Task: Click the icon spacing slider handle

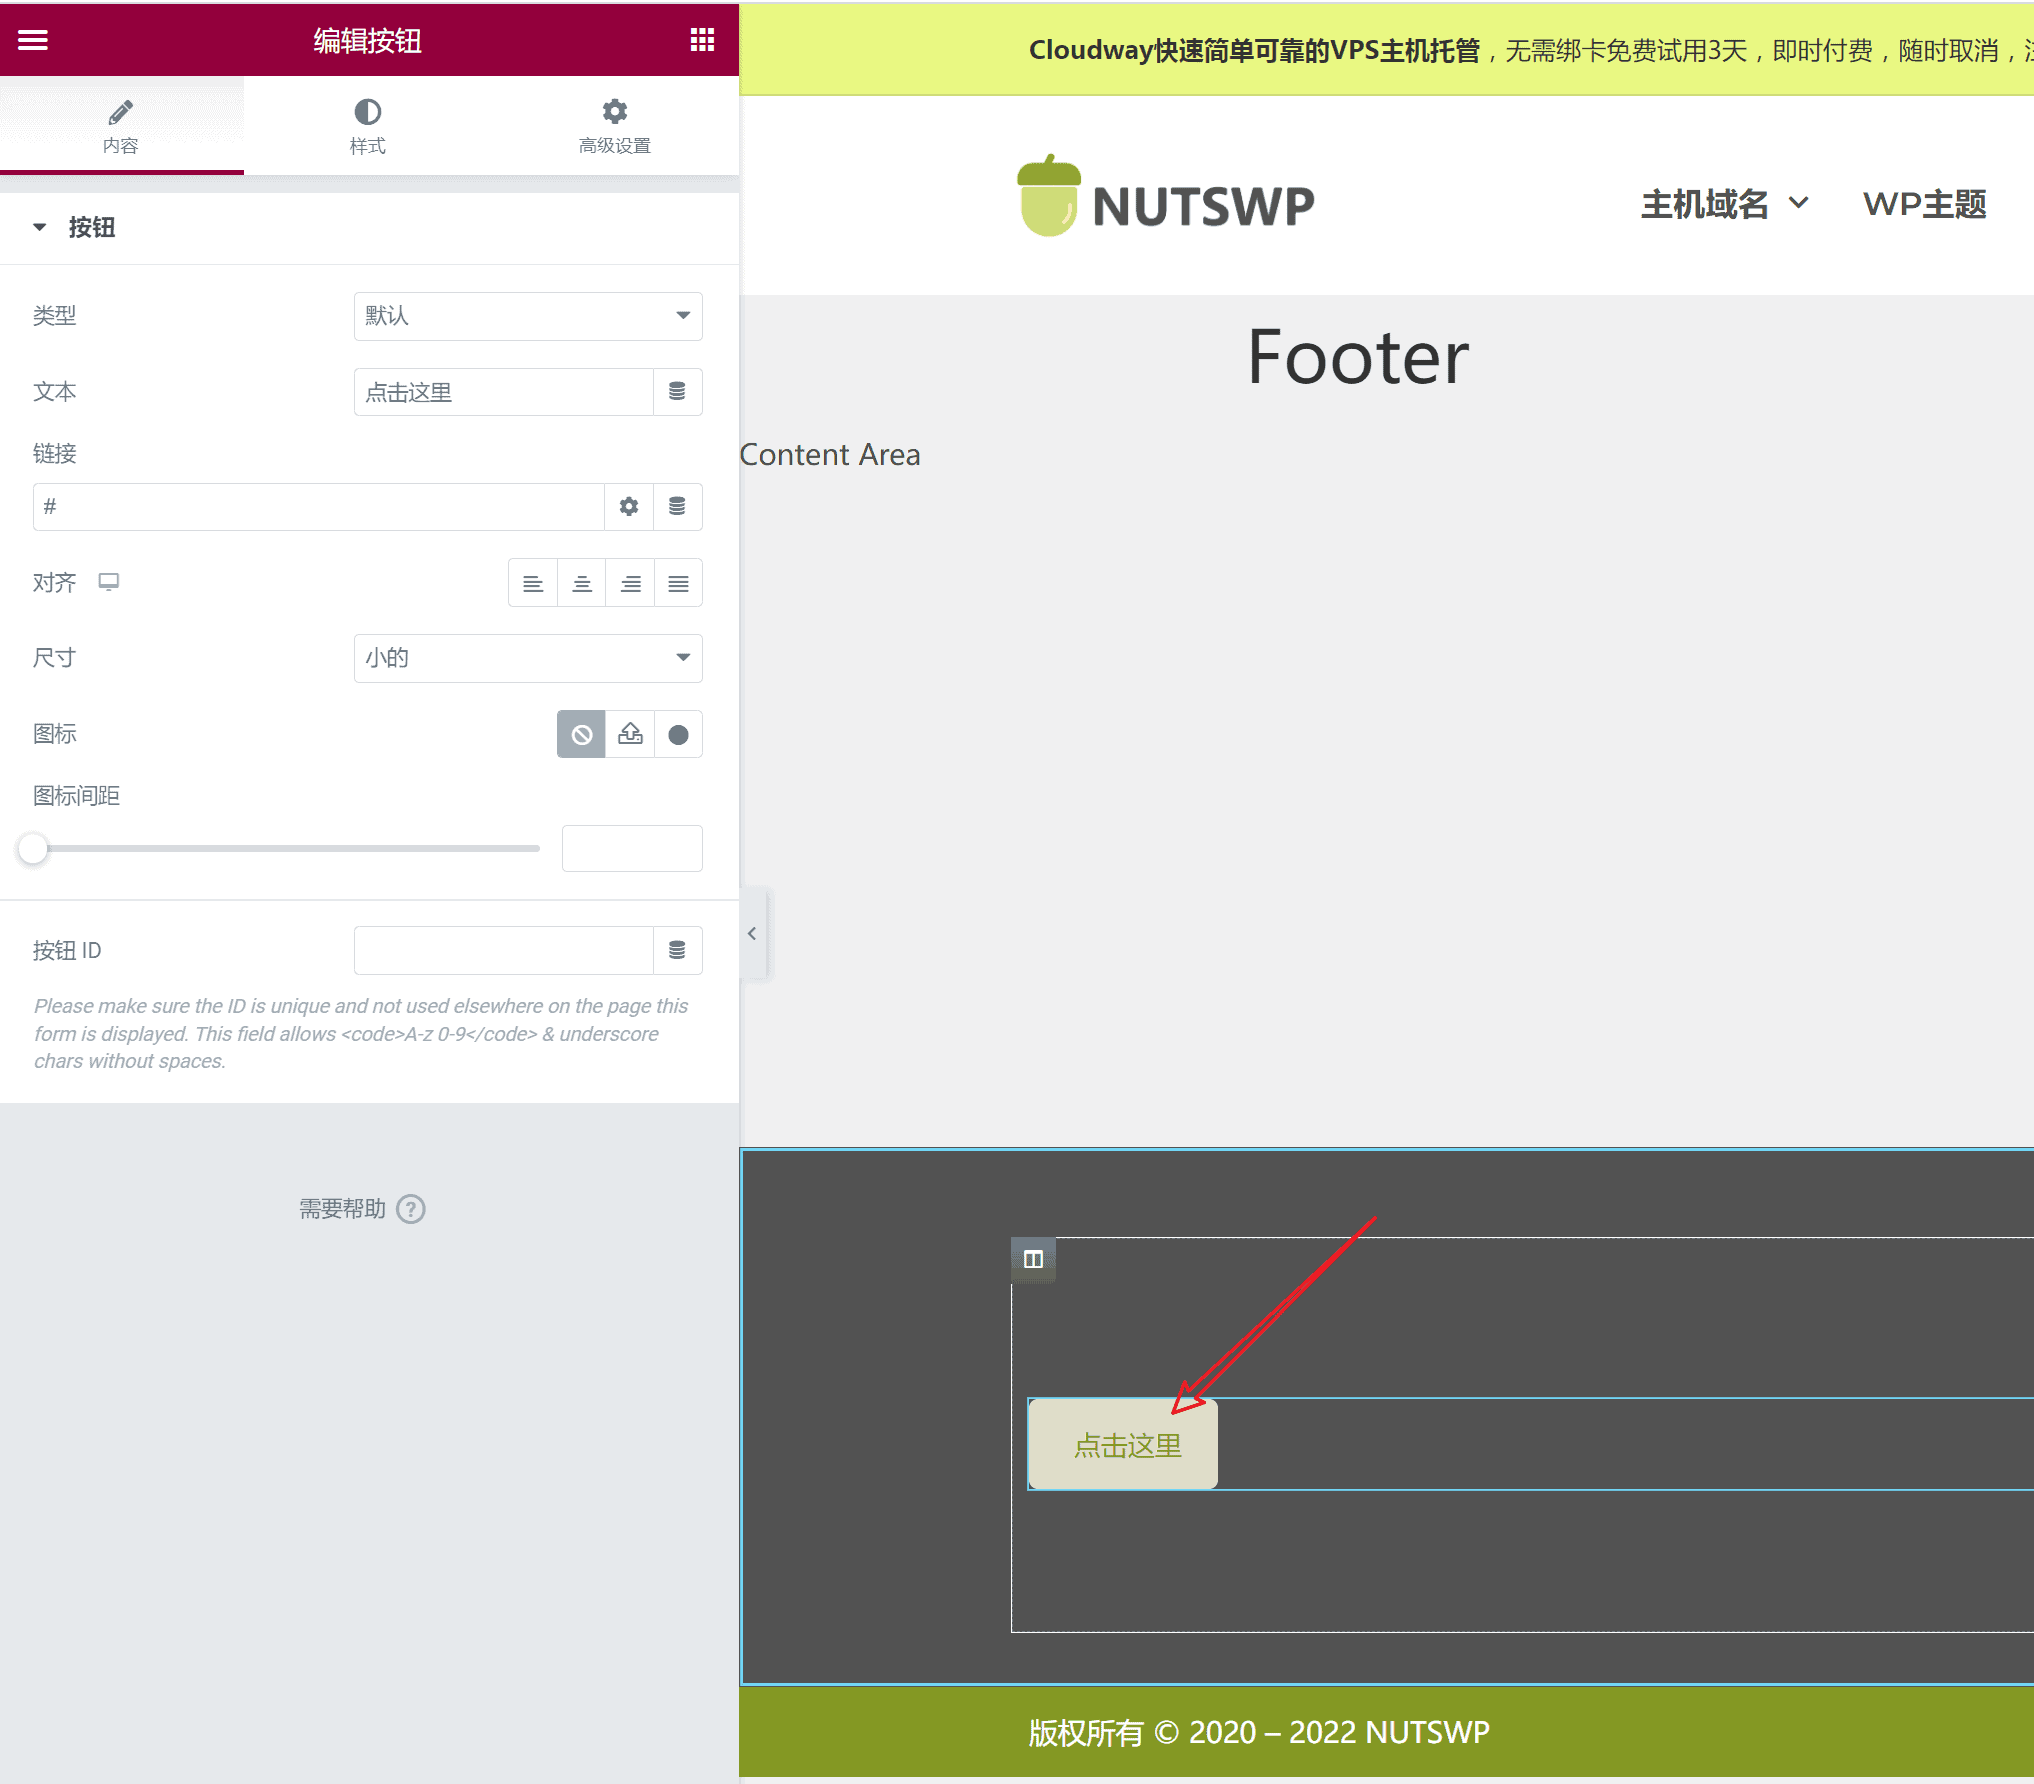Action: 33,849
